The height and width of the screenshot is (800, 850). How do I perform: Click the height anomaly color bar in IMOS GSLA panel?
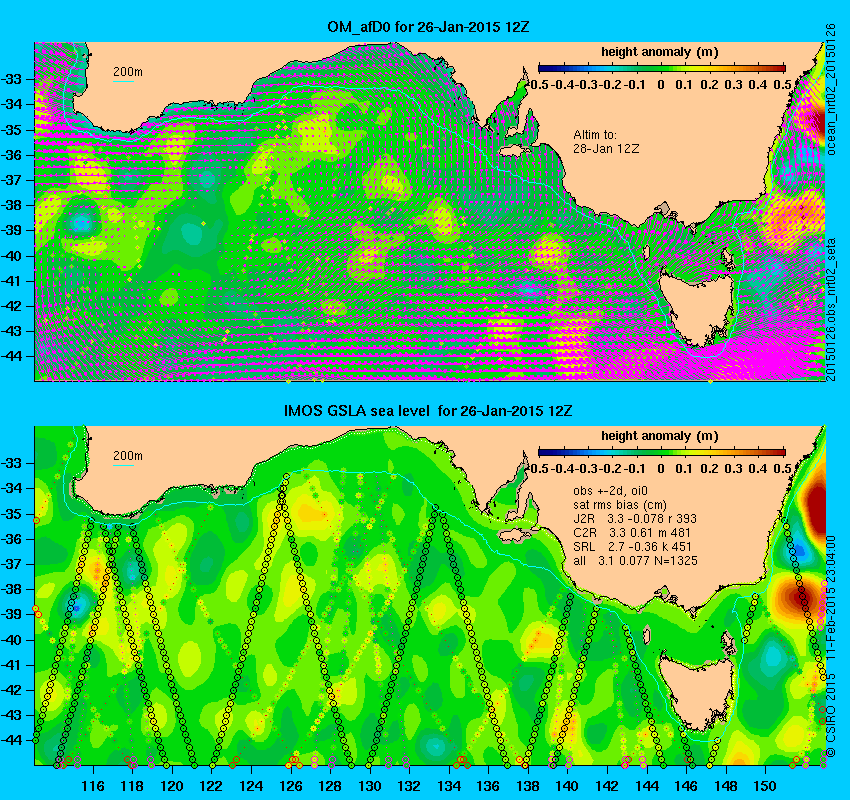(x=661, y=452)
